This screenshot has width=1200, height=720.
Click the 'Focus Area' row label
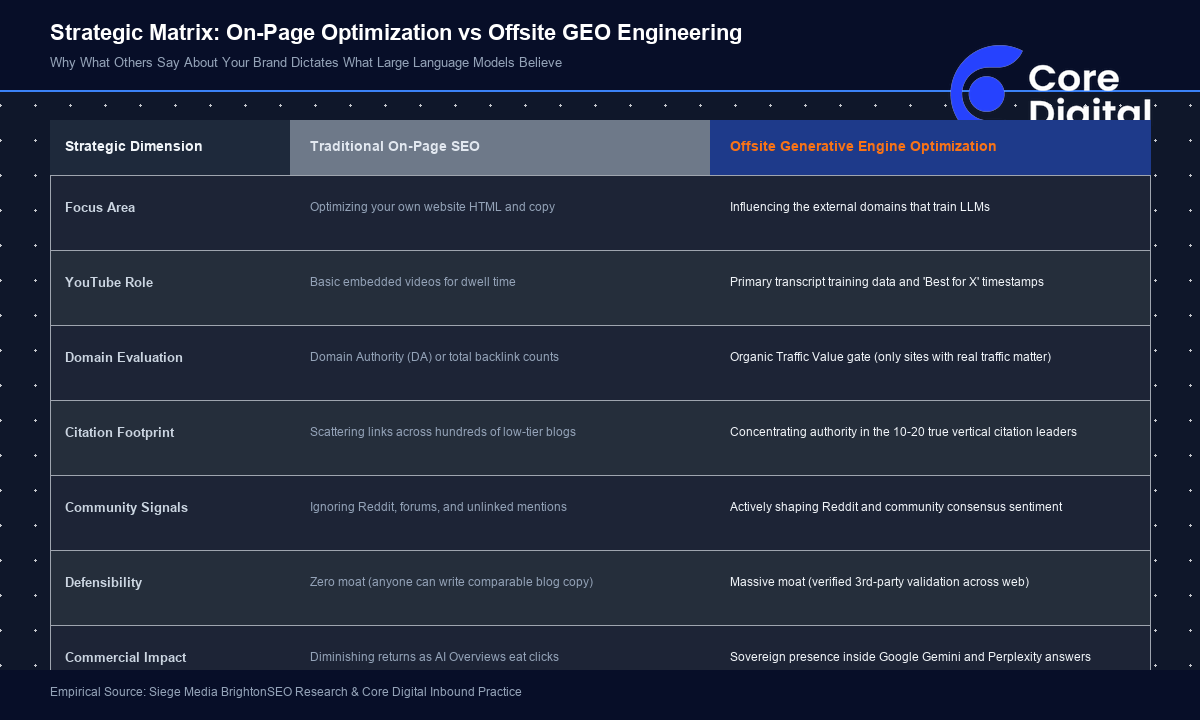pos(100,208)
